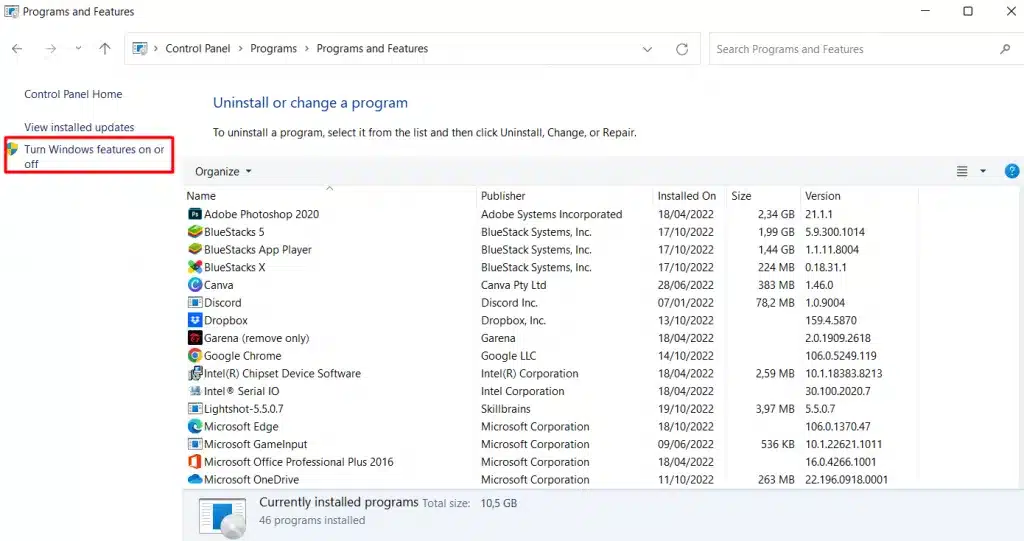Select the Google Chrome icon
The width and height of the screenshot is (1024, 541).
(x=195, y=356)
